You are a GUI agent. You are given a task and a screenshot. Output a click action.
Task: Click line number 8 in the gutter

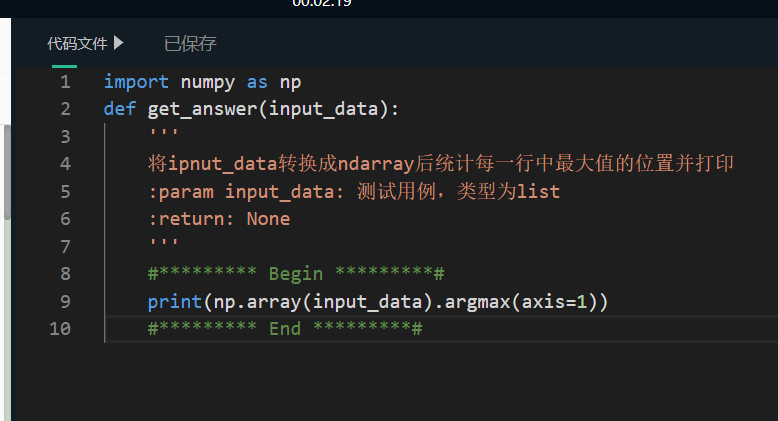65,274
